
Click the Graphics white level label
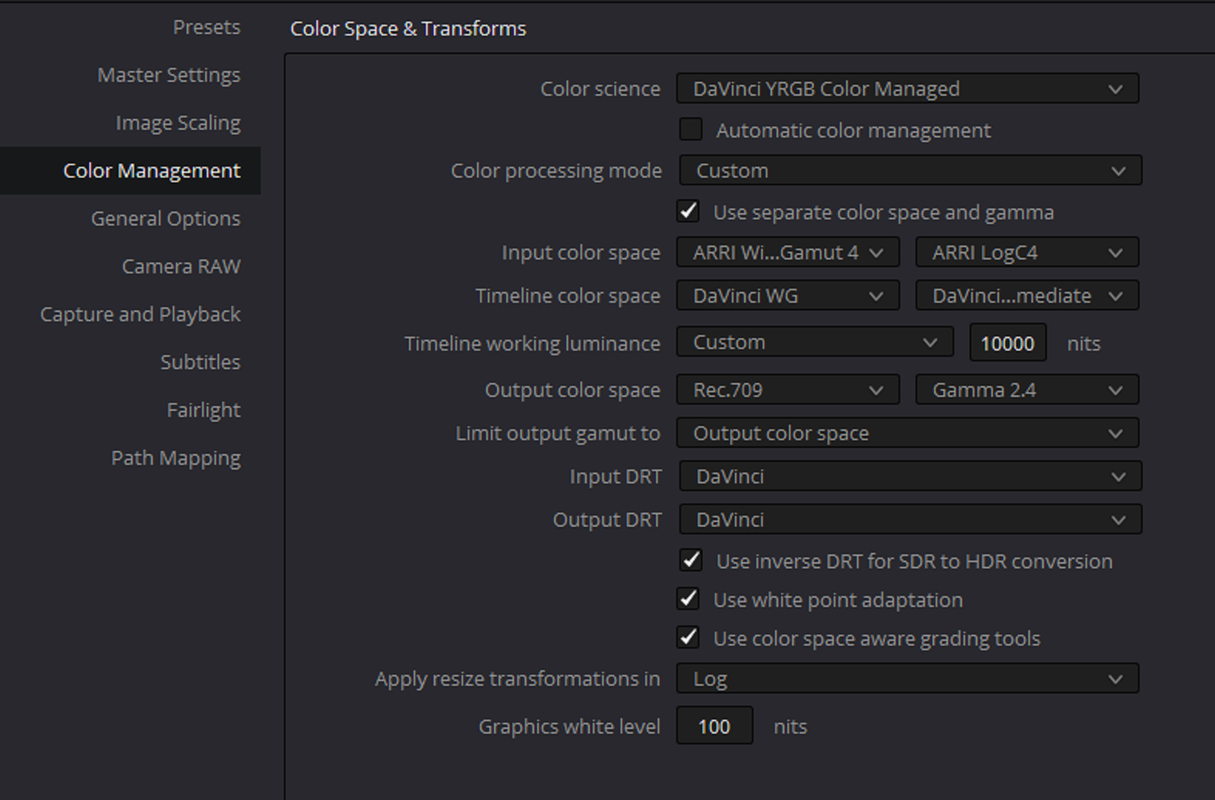(569, 727)
